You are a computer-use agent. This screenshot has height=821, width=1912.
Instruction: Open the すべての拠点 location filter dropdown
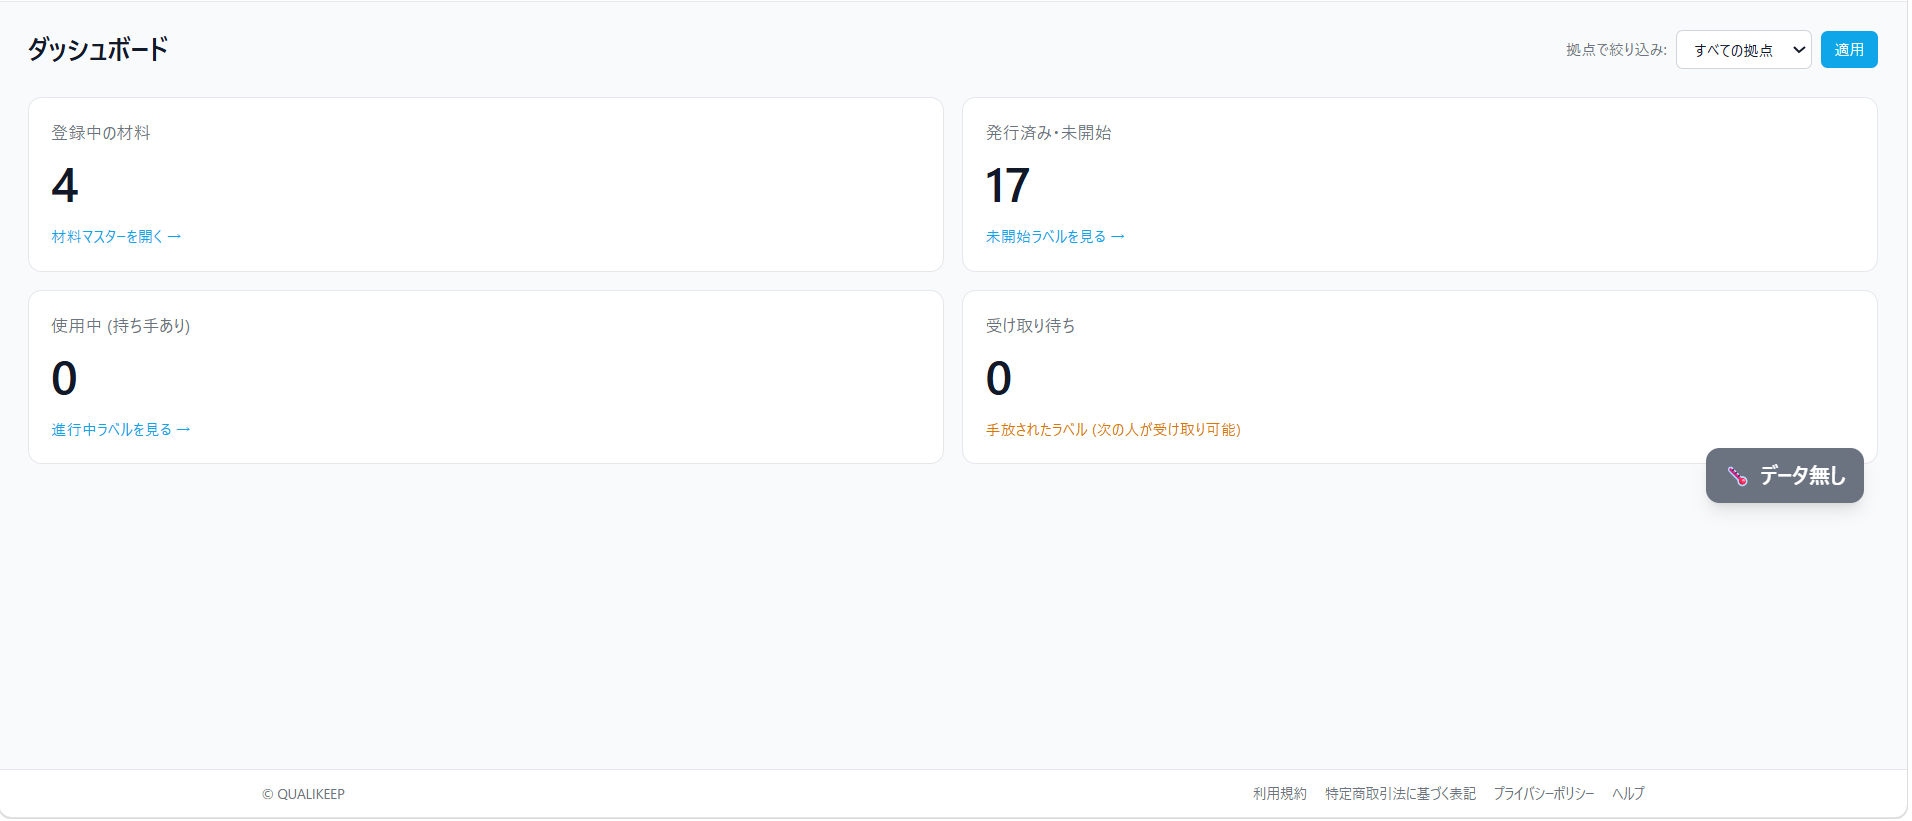point(1743,50)
